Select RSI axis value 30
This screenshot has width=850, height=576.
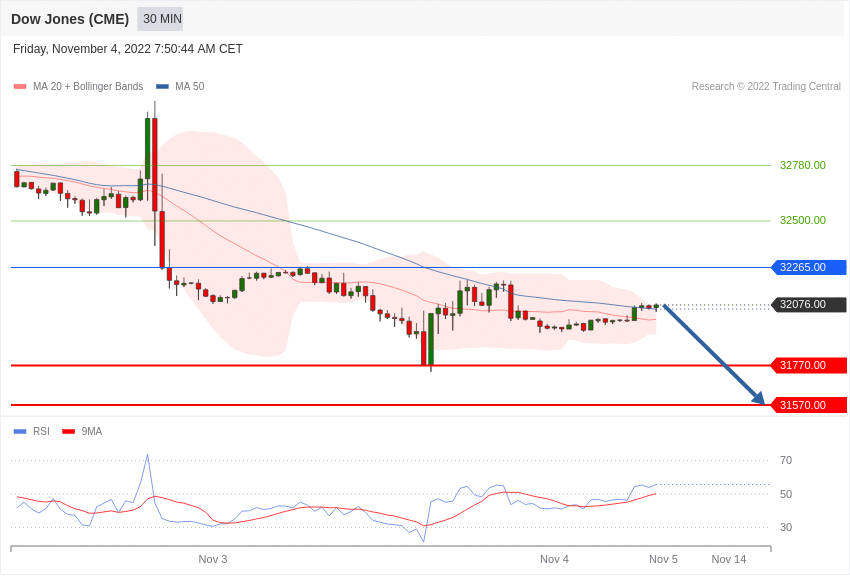tap(786, 527)
